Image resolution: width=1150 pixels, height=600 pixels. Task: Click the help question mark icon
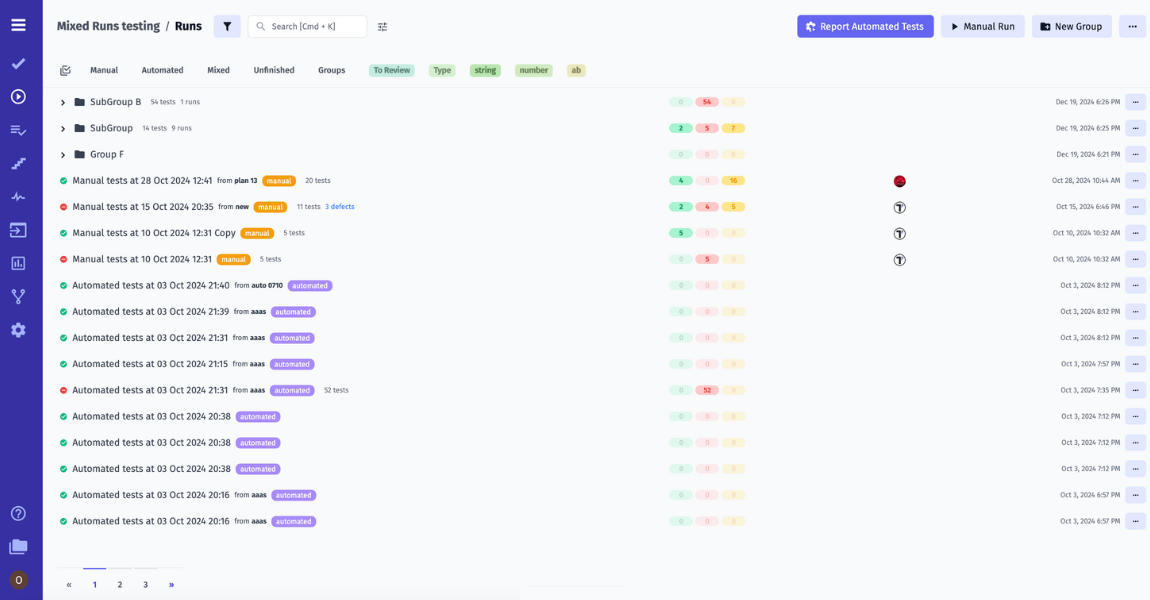(x=18, y=513)
